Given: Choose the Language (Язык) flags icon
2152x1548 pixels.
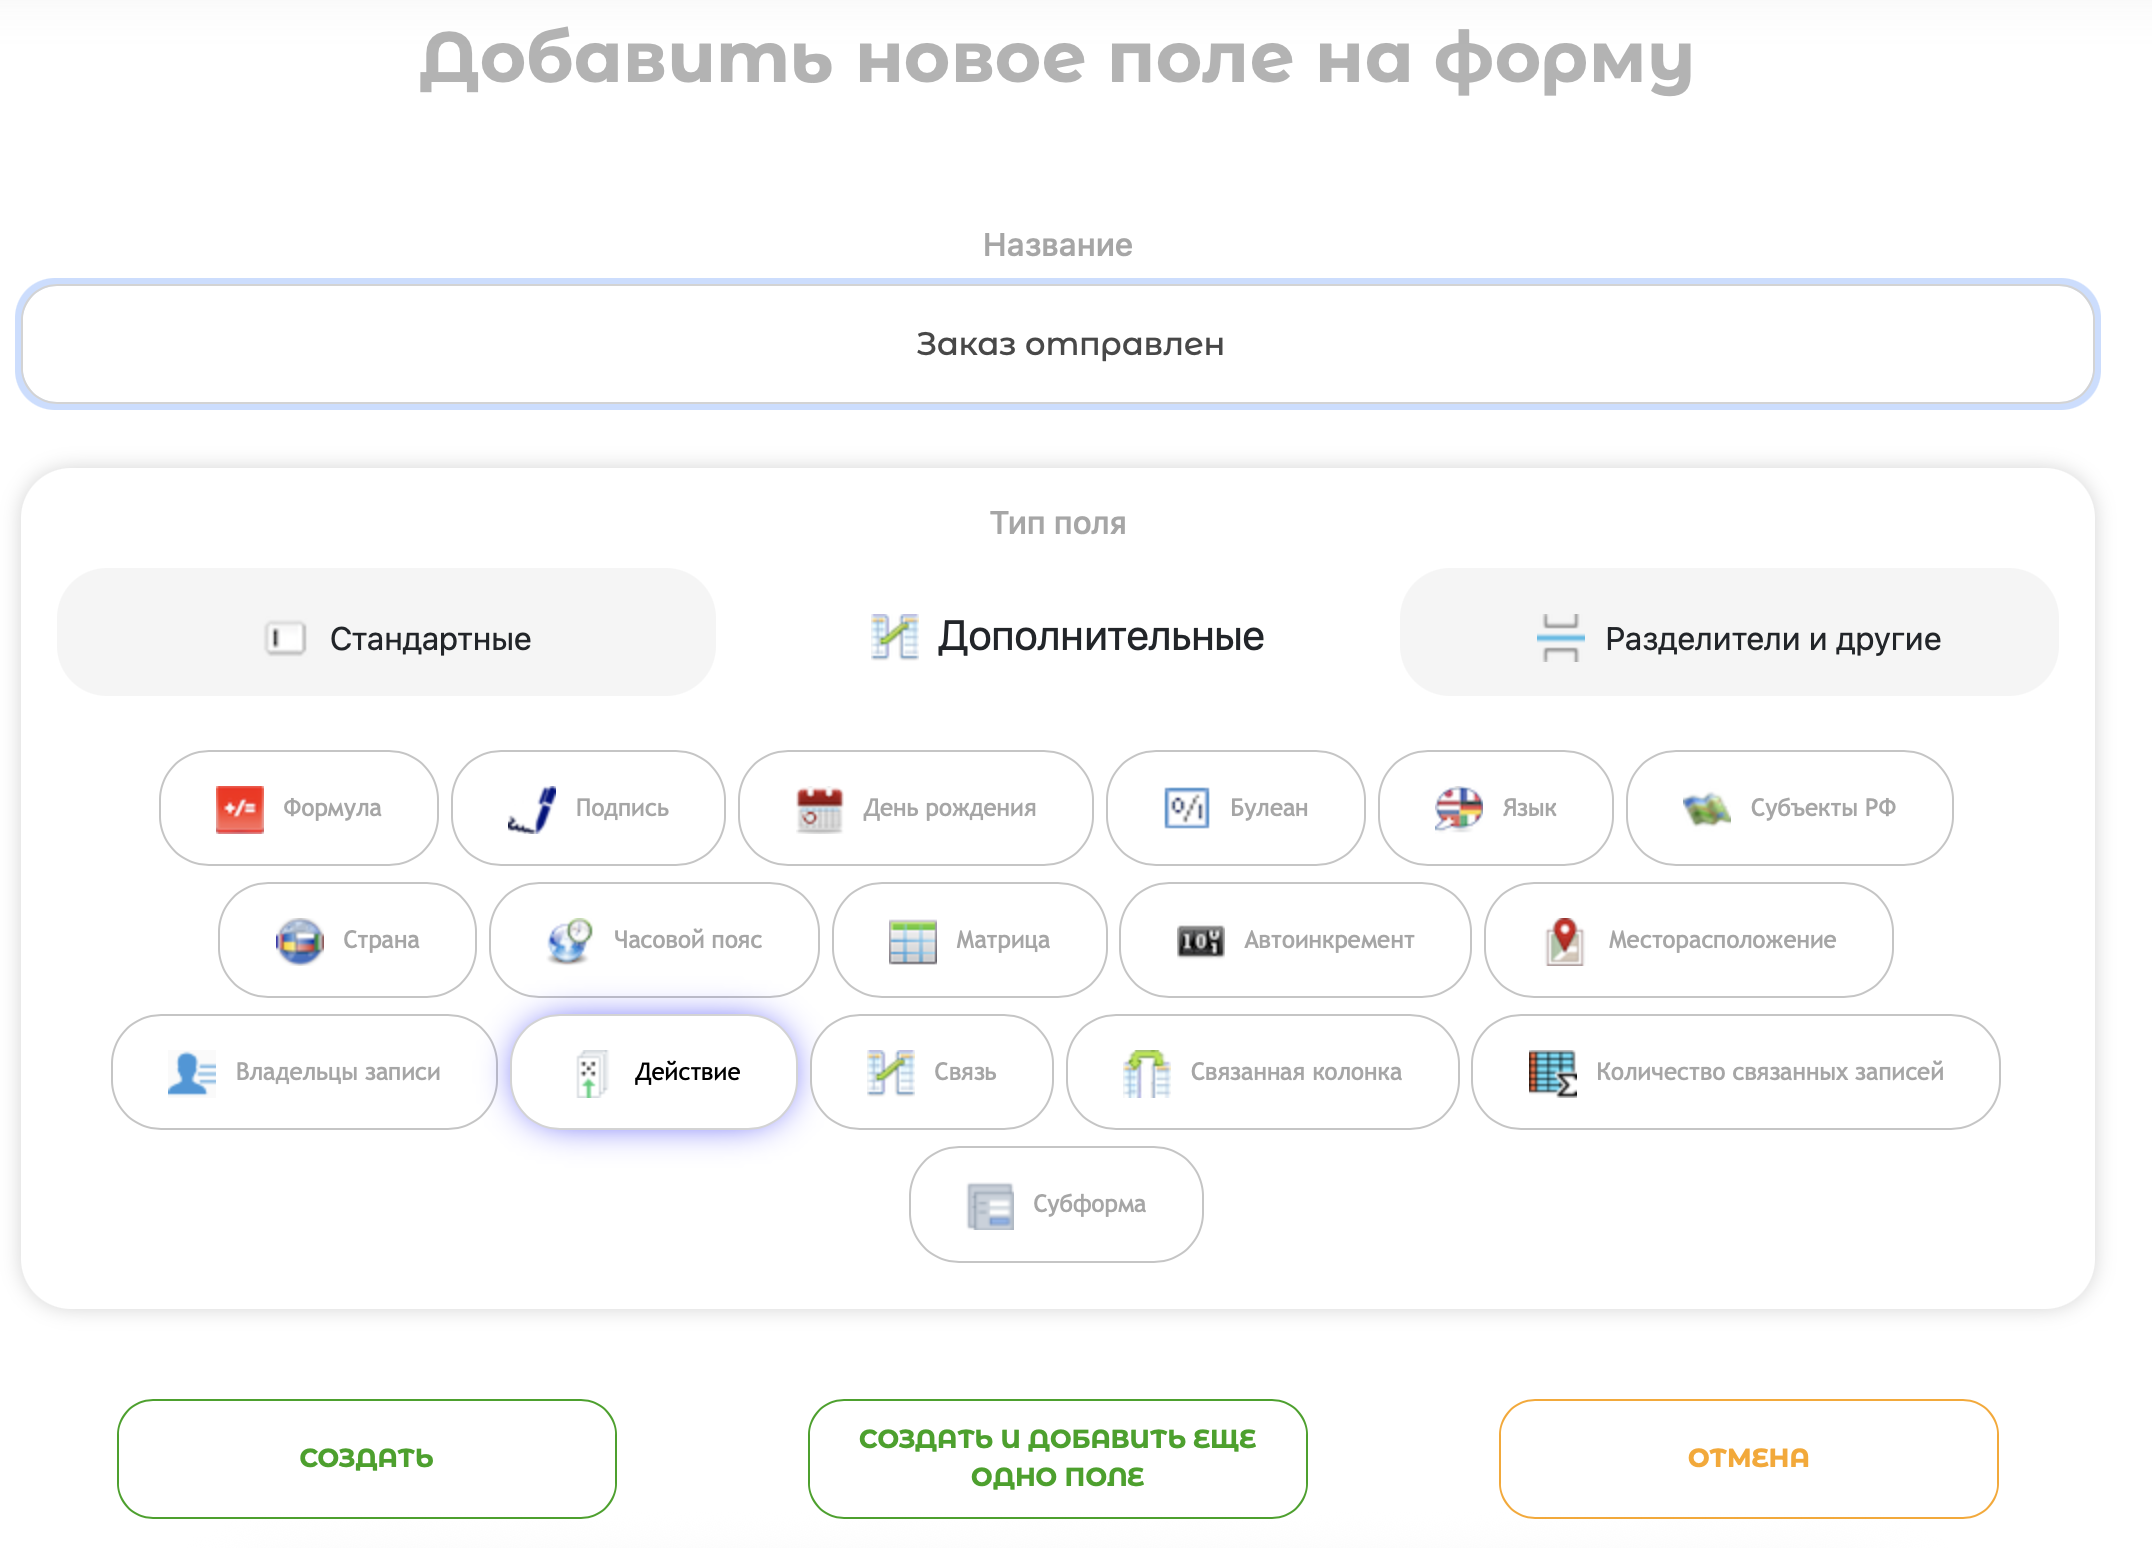Looking at the screenshot, I should point(1459,808).
